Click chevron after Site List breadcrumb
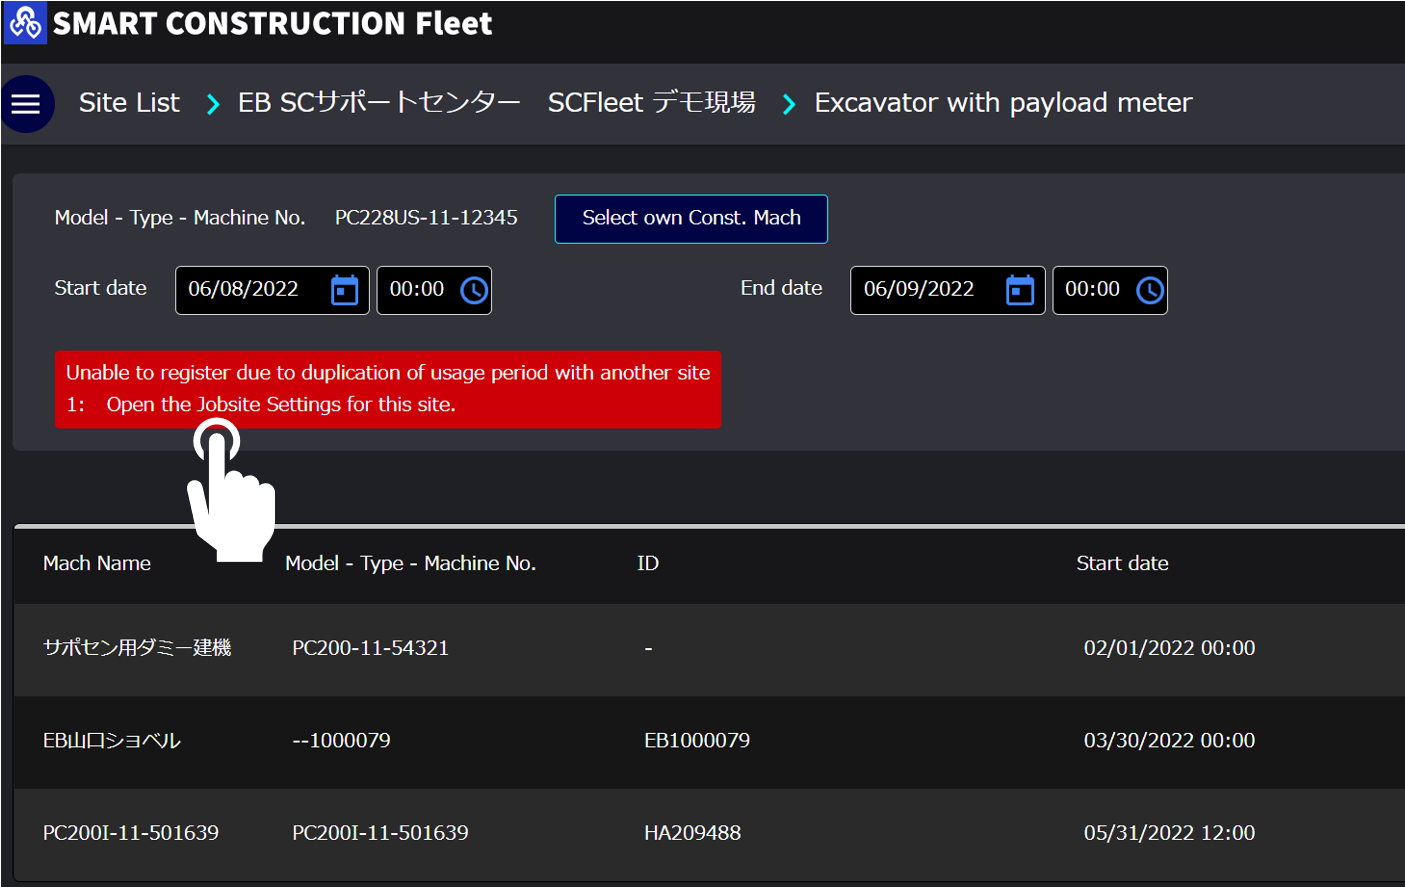The width and height of the screenshot is (1405, 888). pos(212,104)
